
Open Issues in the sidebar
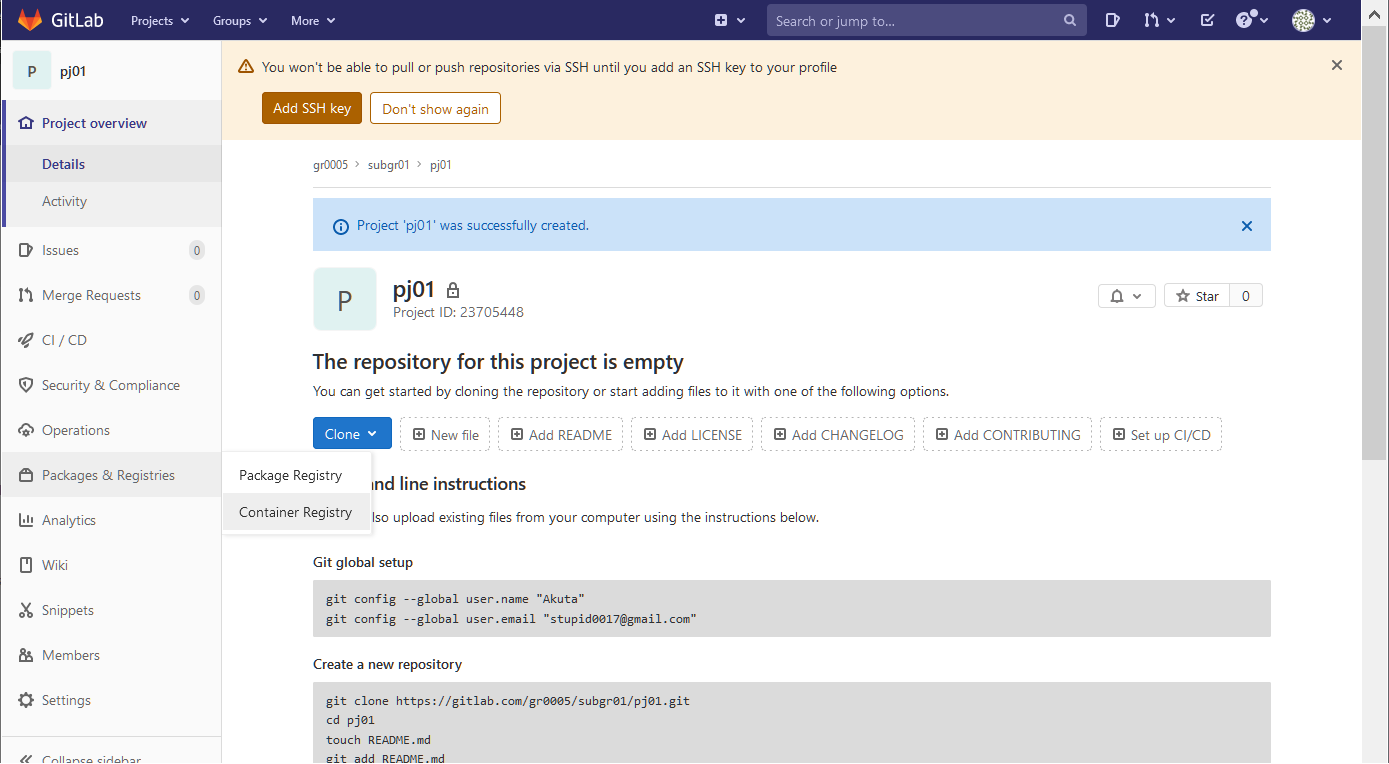(x=111, y=250)
